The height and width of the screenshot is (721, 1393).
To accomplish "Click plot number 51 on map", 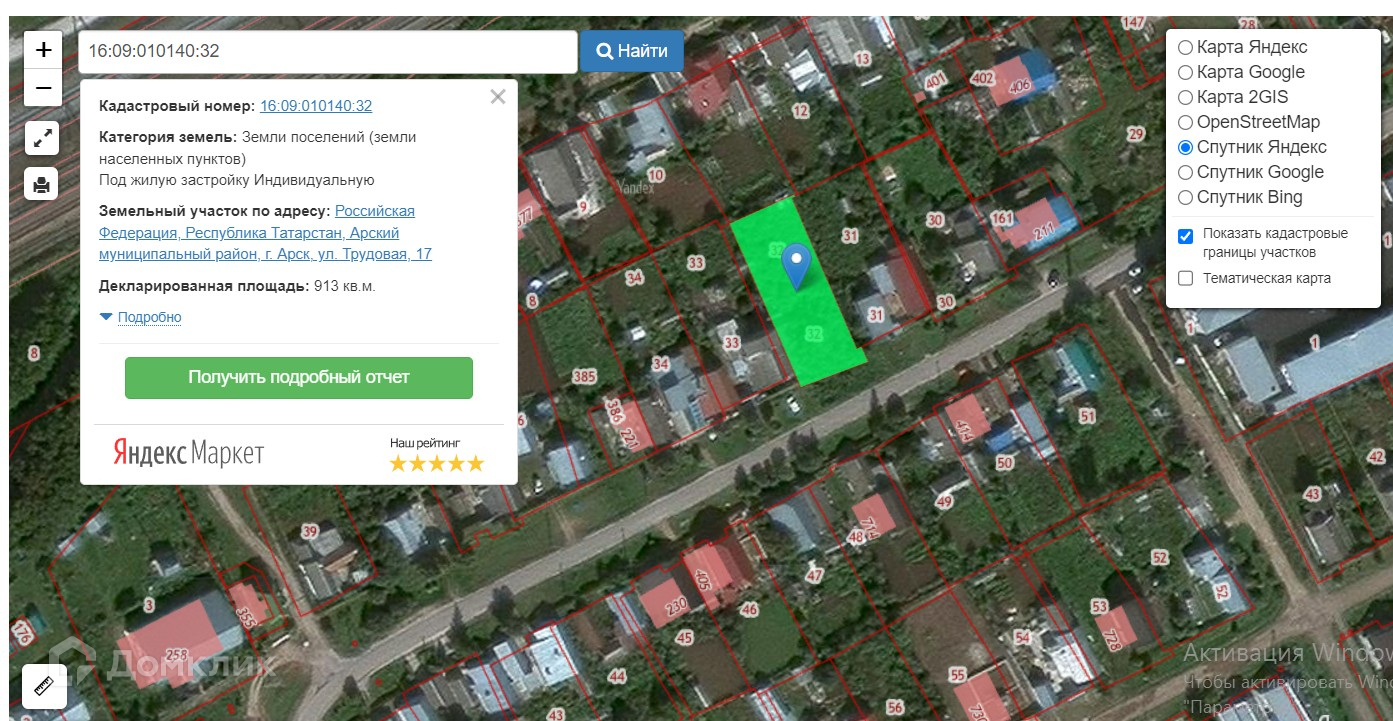I will tap(1087, 416).
